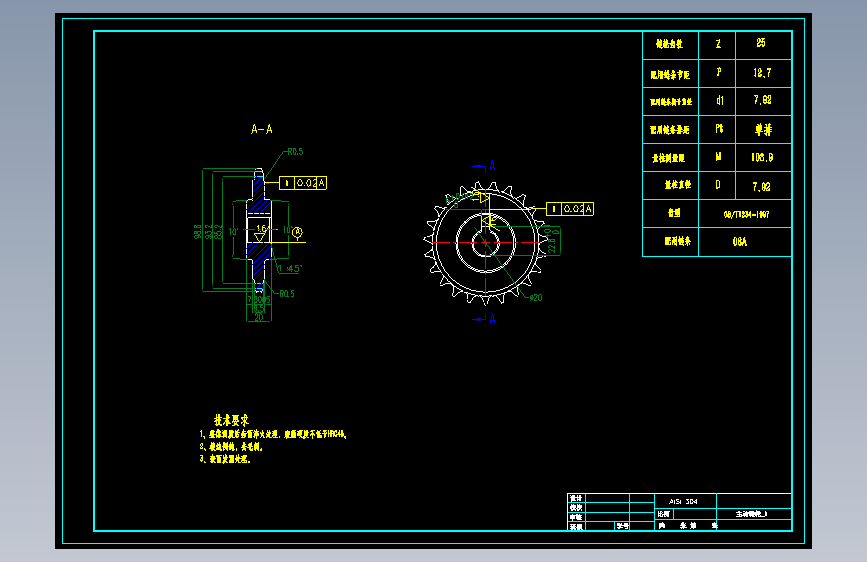Select the R0.5 radius label below the section

pos(286,294)
